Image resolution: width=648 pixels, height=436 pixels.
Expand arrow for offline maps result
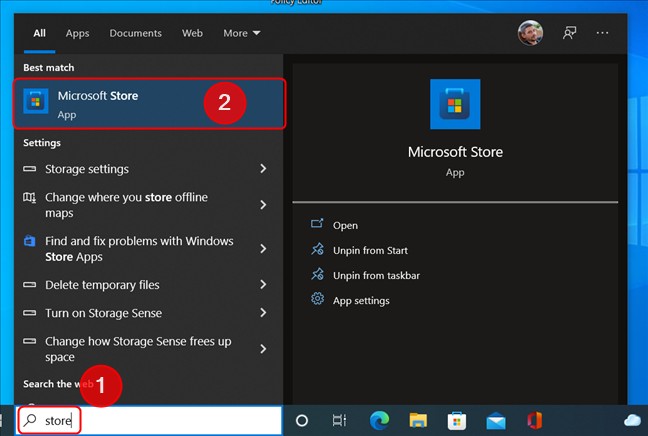click(263, 205)
